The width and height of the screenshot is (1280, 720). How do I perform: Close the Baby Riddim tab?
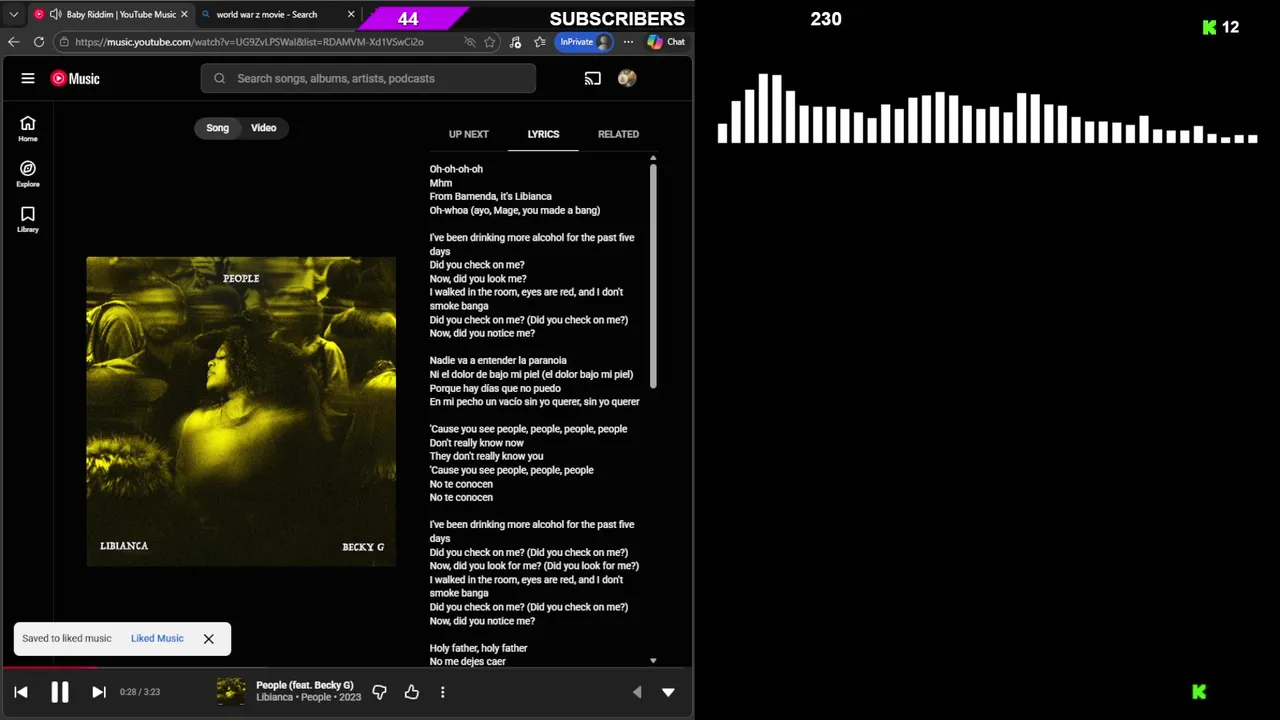[x=184, y=14]
